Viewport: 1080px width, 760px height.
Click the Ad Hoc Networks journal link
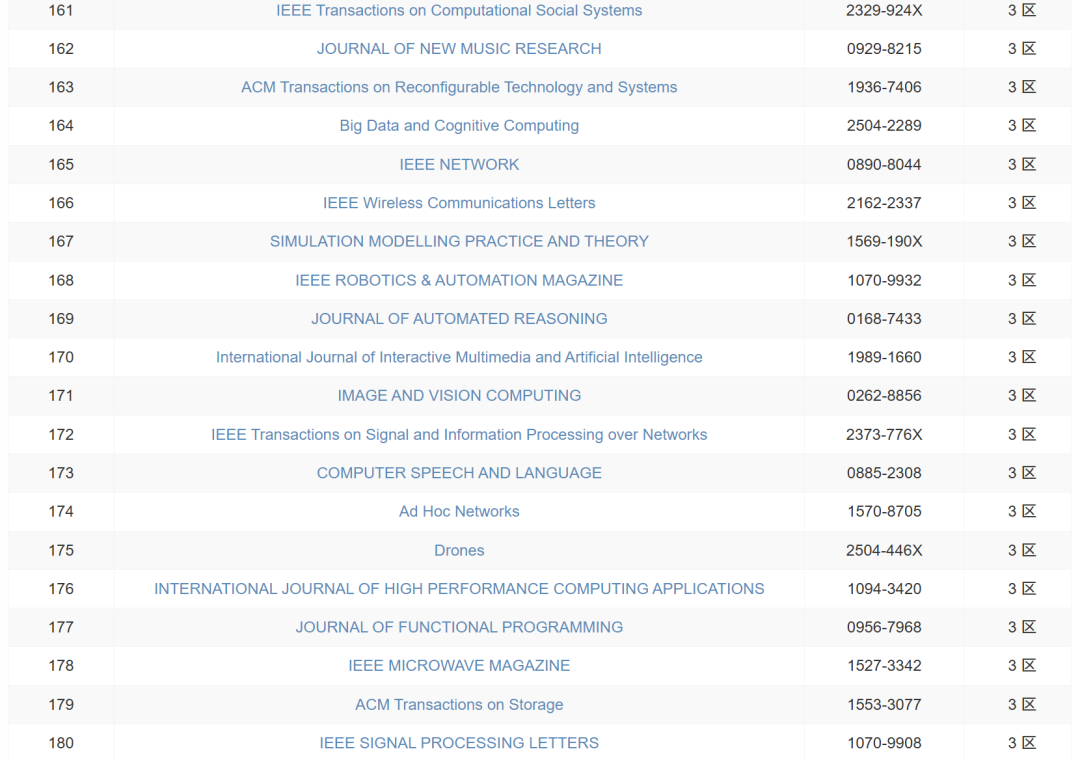click(x=459, y=512)
